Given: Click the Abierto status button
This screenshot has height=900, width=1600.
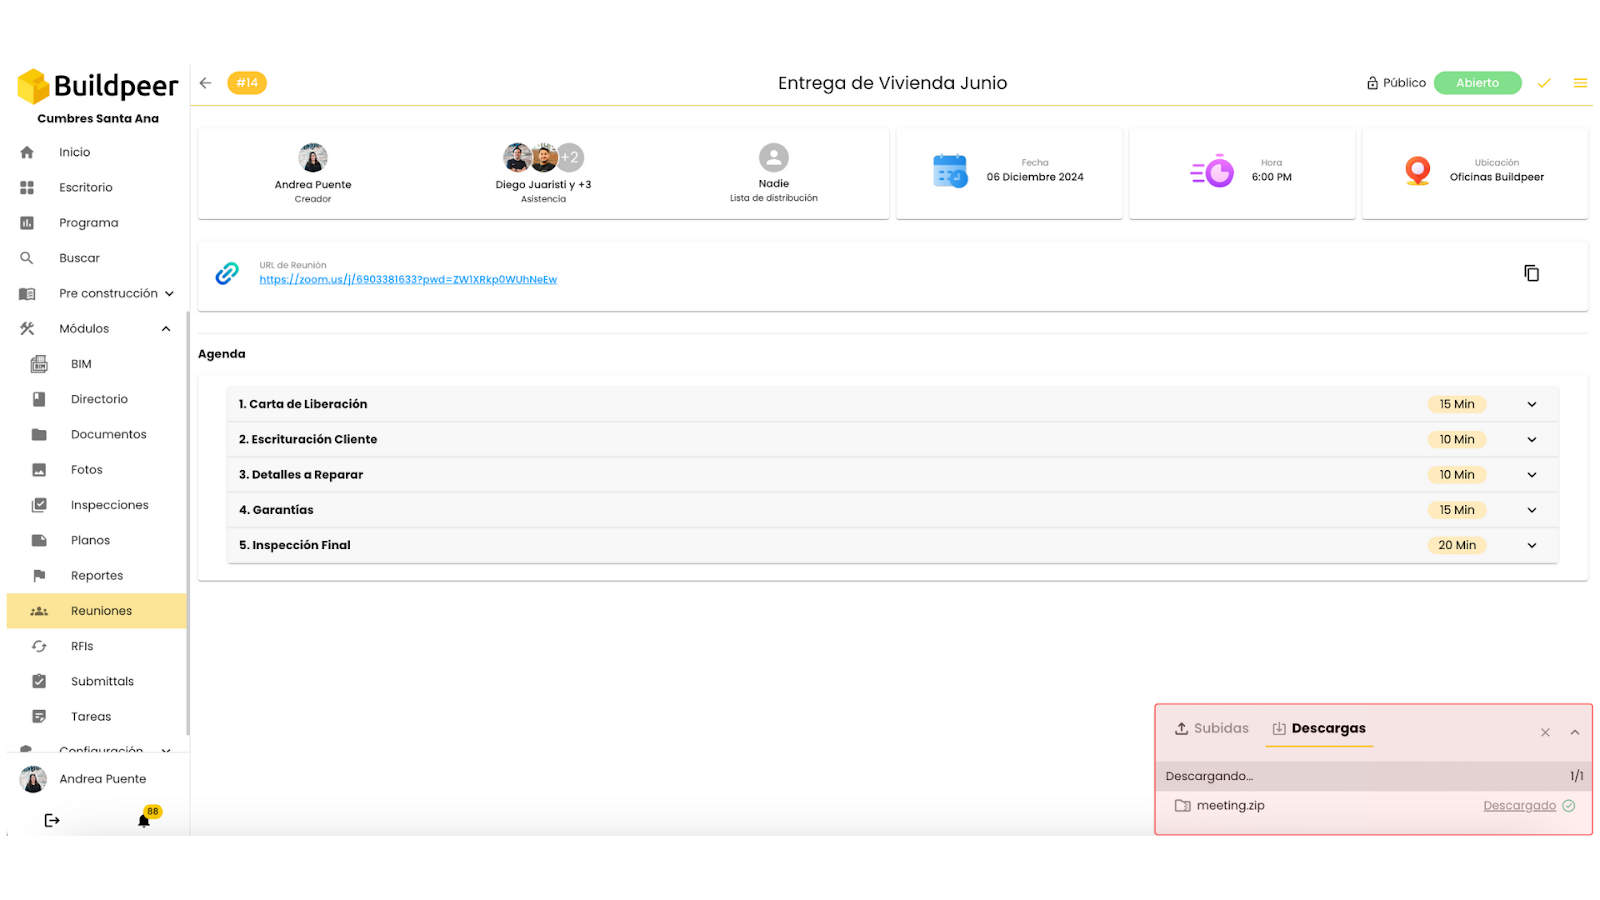Looking at the screenshot, I should click(1477, 83).
